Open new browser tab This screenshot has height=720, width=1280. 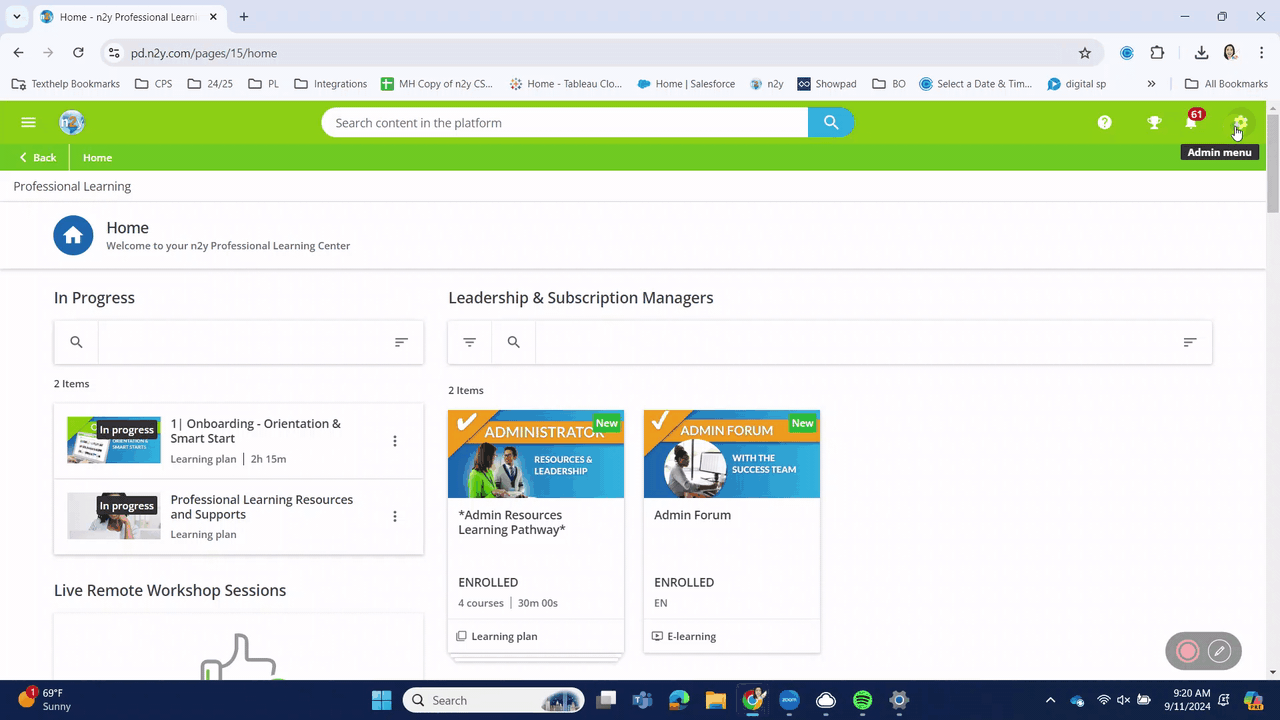click(244, 17)
